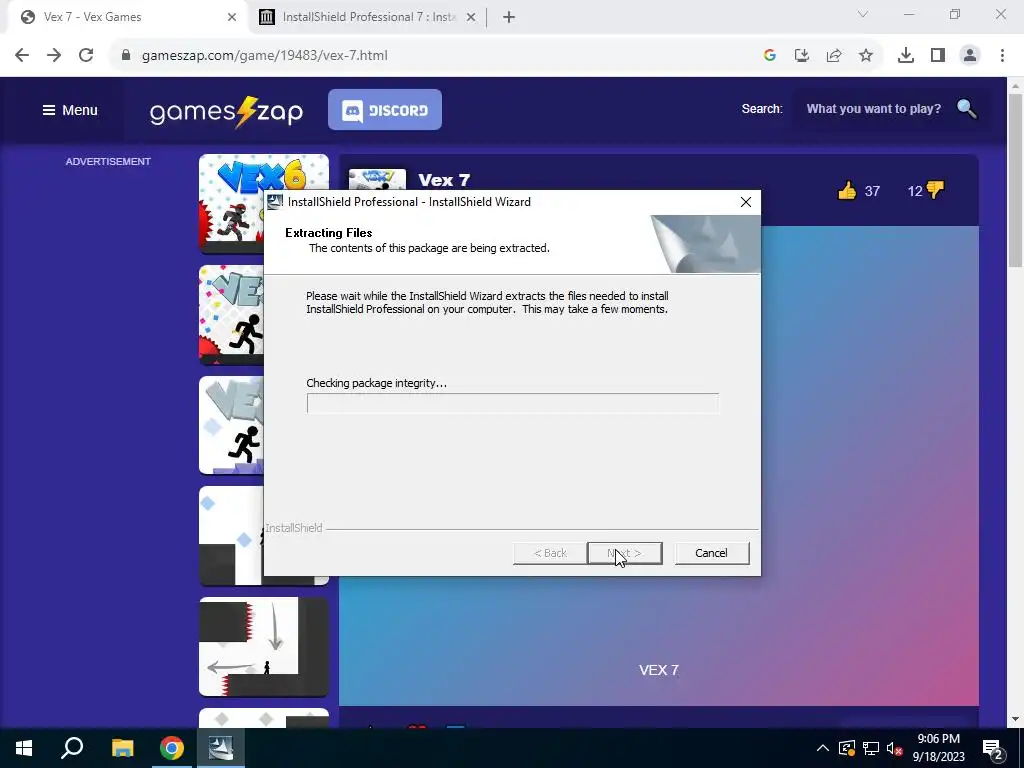The width and height of the screenshot is (1024, 768).
Task: Click the Next button in wizard
Action: (624, 553)
